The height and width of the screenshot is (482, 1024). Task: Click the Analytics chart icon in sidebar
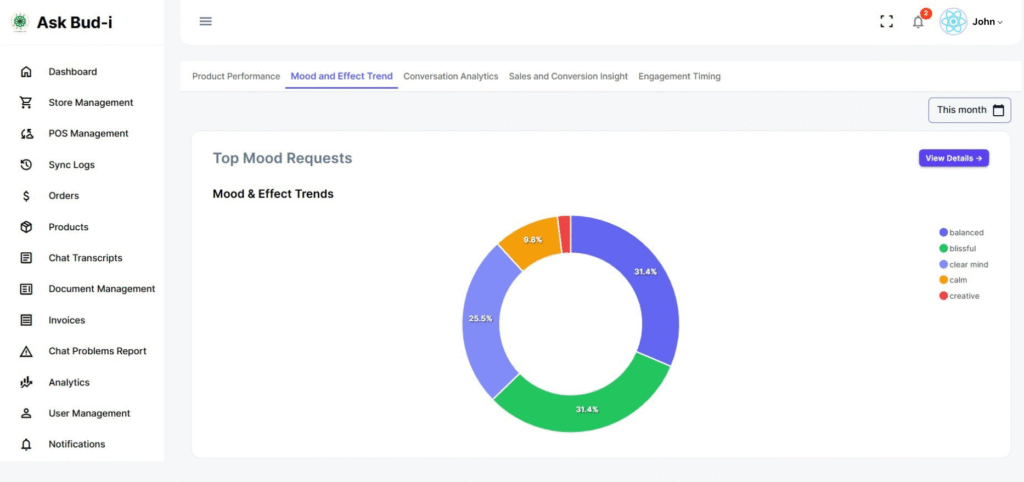coord(27,382)
